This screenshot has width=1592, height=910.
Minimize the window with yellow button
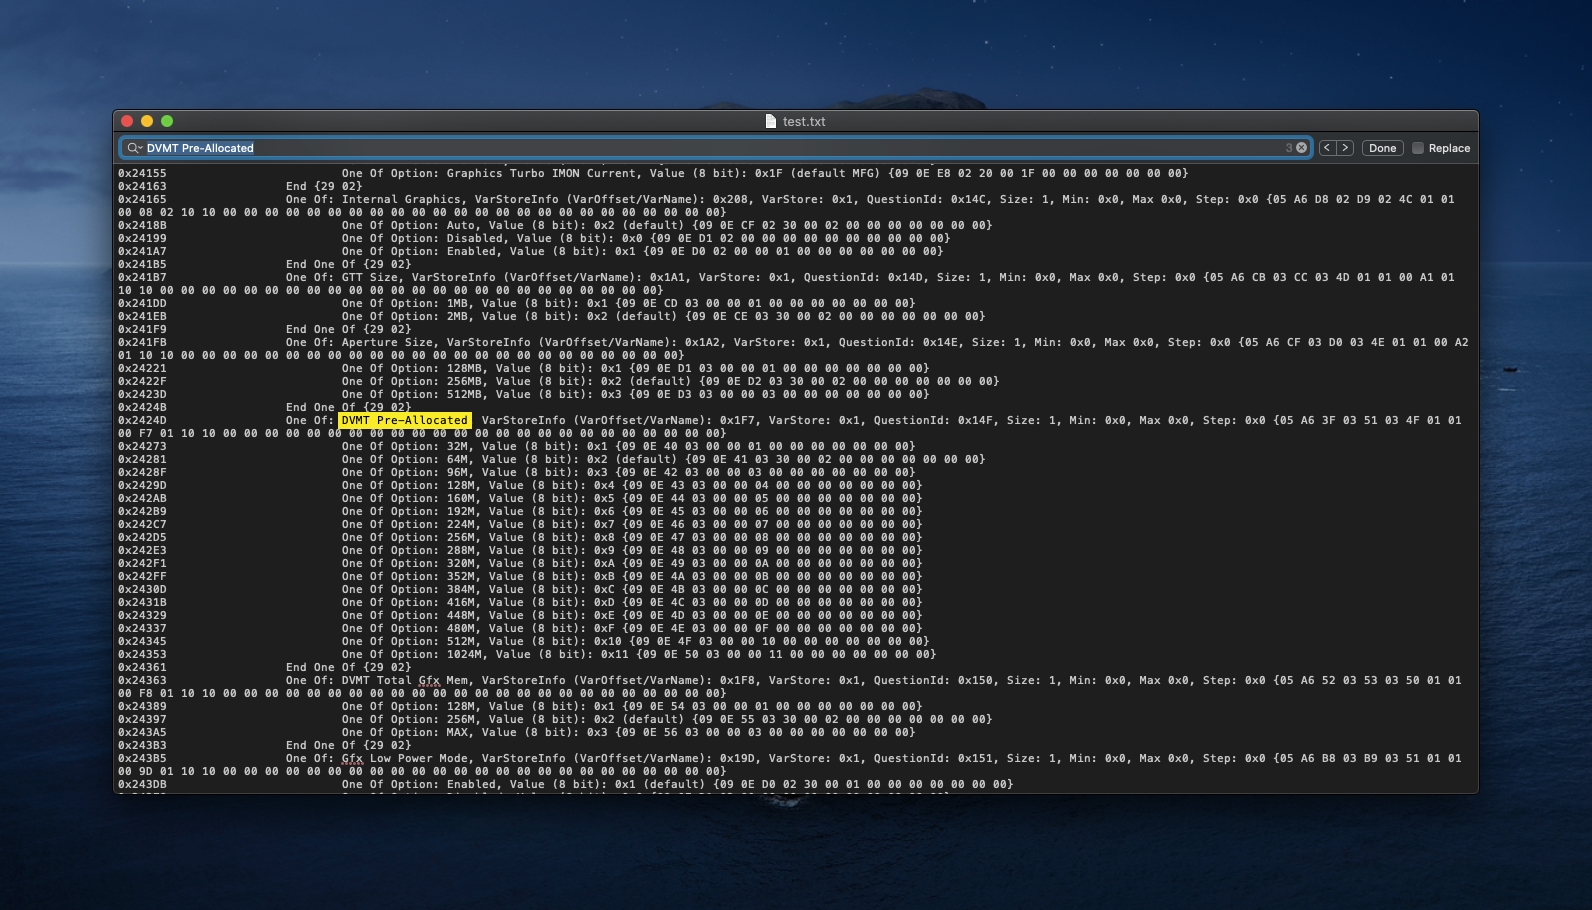pos(147,121)
